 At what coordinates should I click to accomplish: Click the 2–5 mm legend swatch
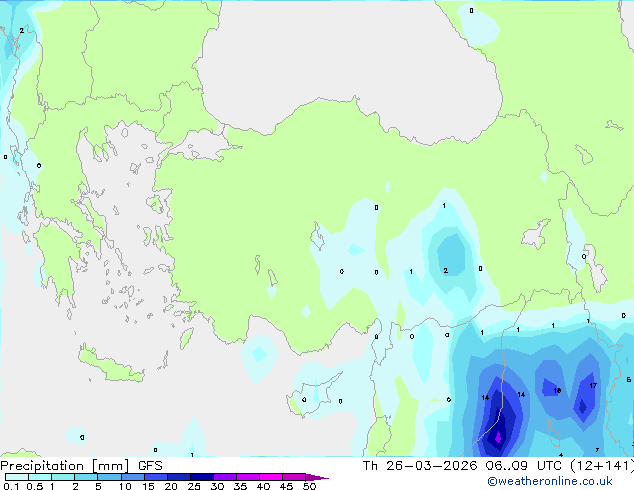click(x=86, y=477)
